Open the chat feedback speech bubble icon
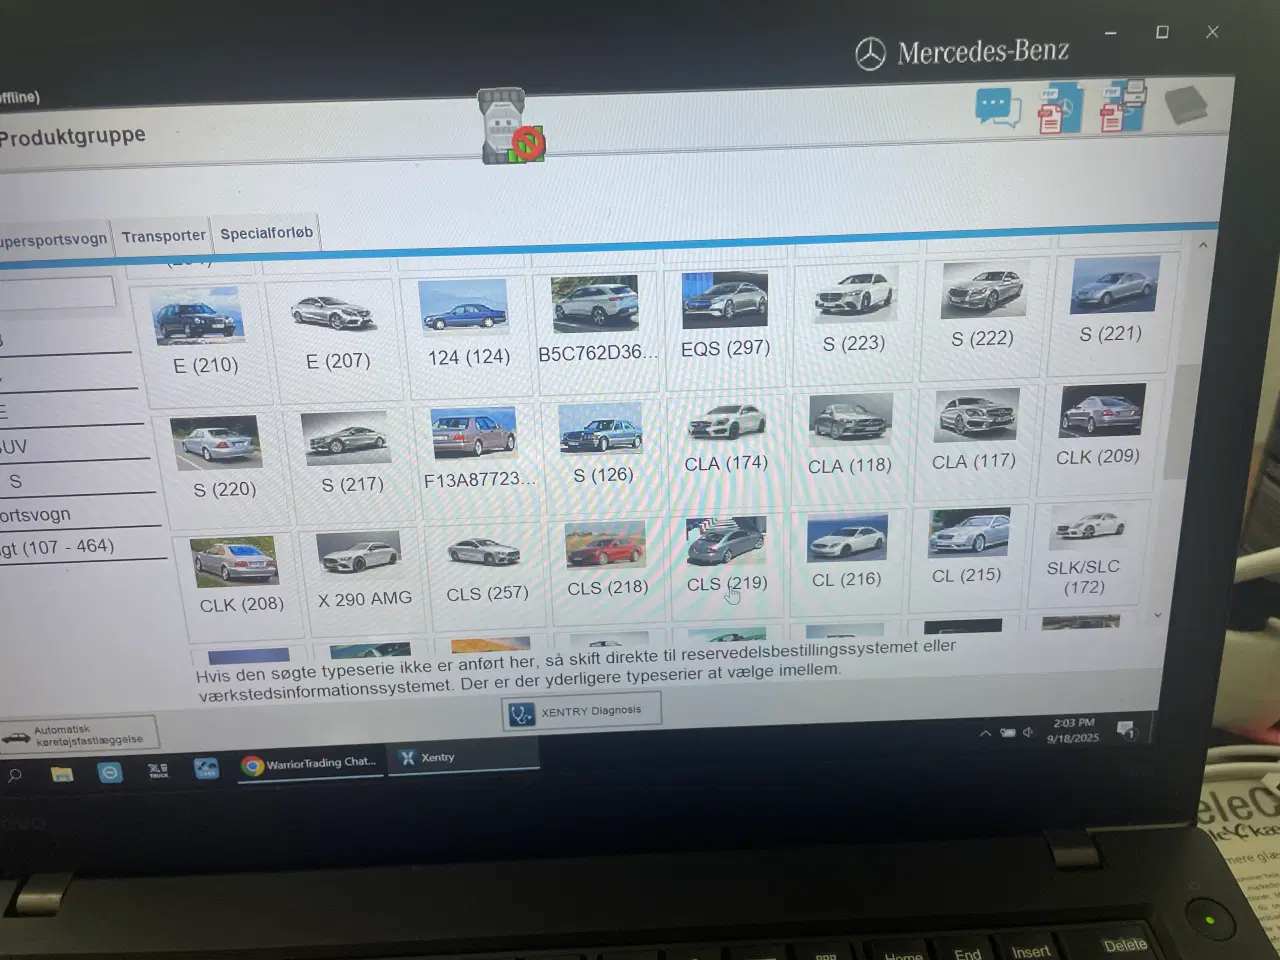 coord(997,108)
